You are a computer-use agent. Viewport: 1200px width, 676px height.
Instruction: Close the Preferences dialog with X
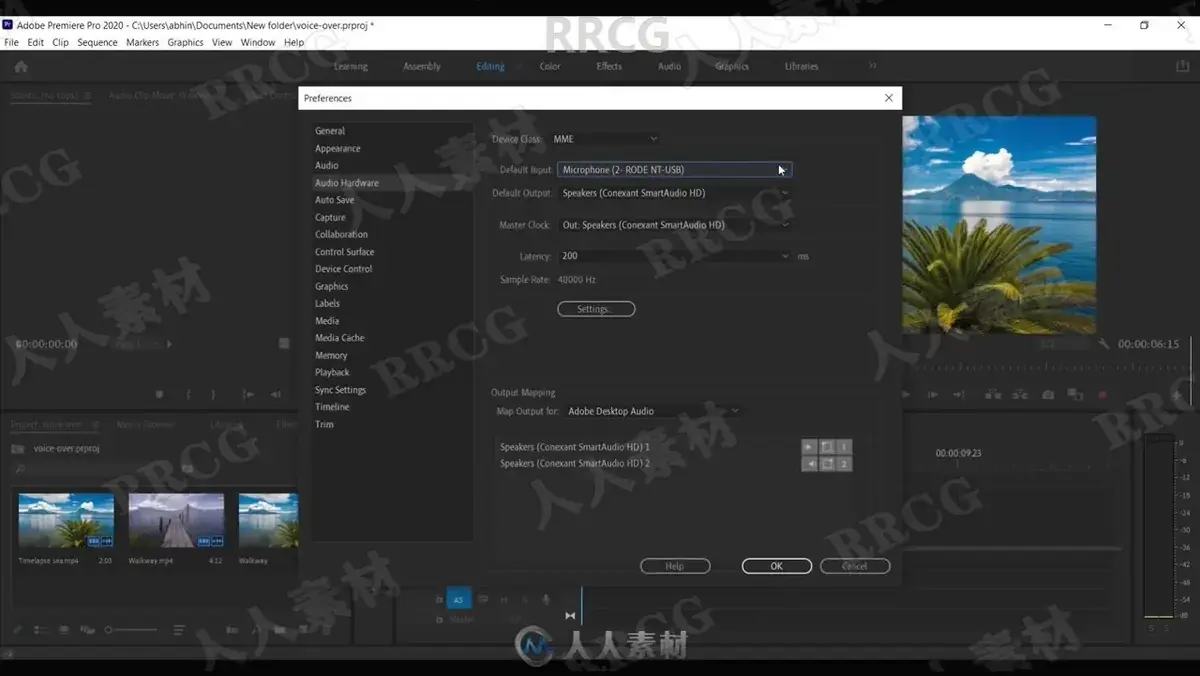889,98
